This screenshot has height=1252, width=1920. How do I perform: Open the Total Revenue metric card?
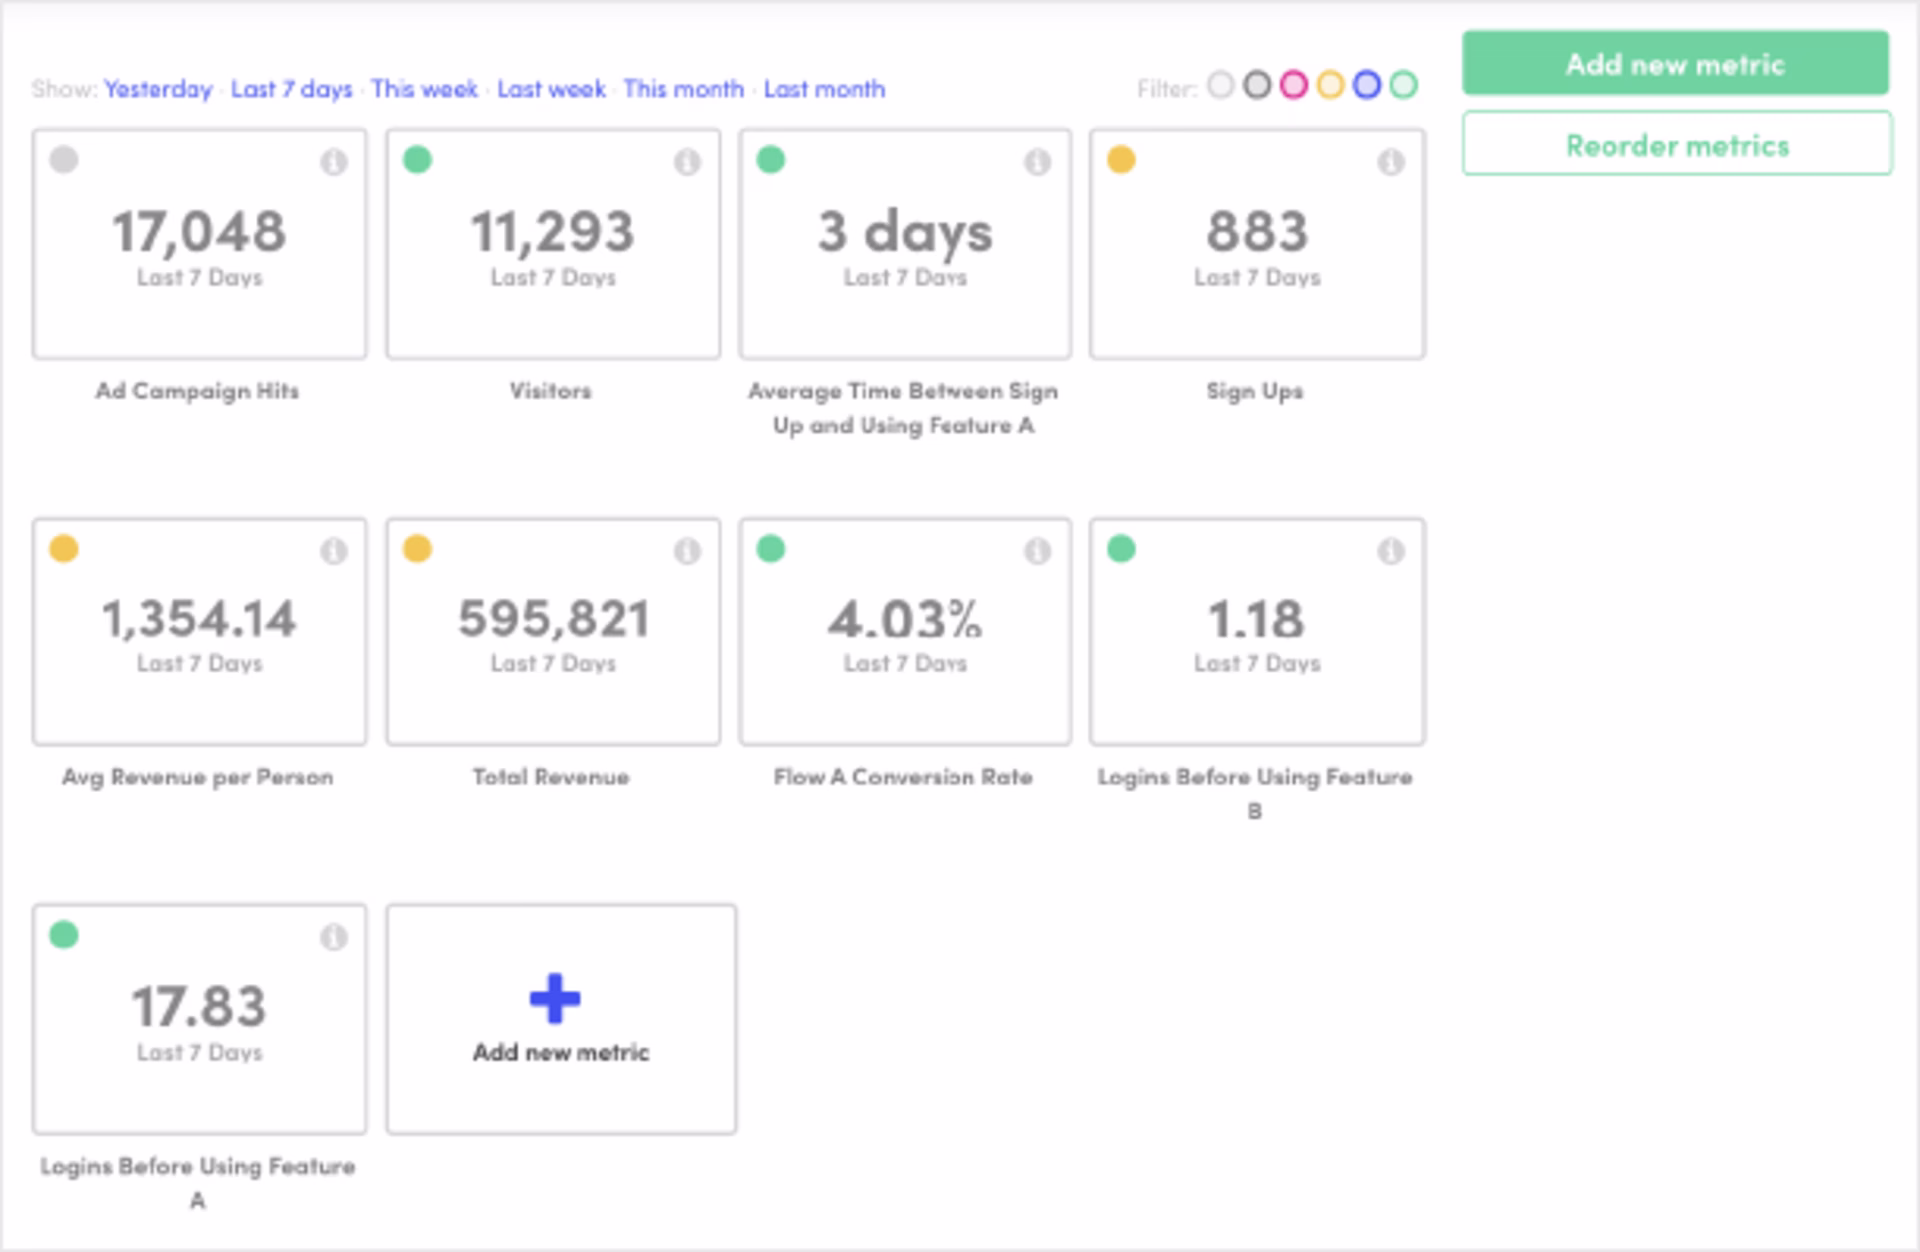coord(552,632)
